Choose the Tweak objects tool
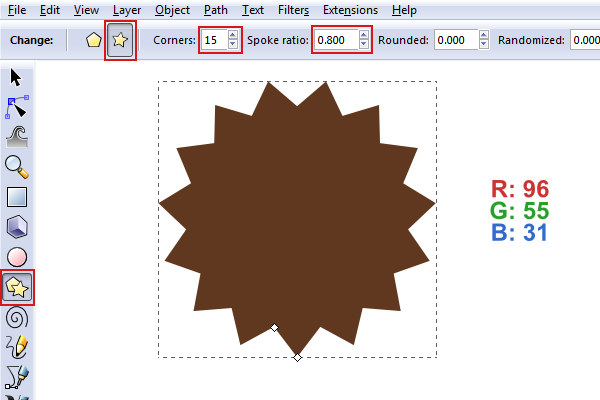 click(x=18, y=136)
